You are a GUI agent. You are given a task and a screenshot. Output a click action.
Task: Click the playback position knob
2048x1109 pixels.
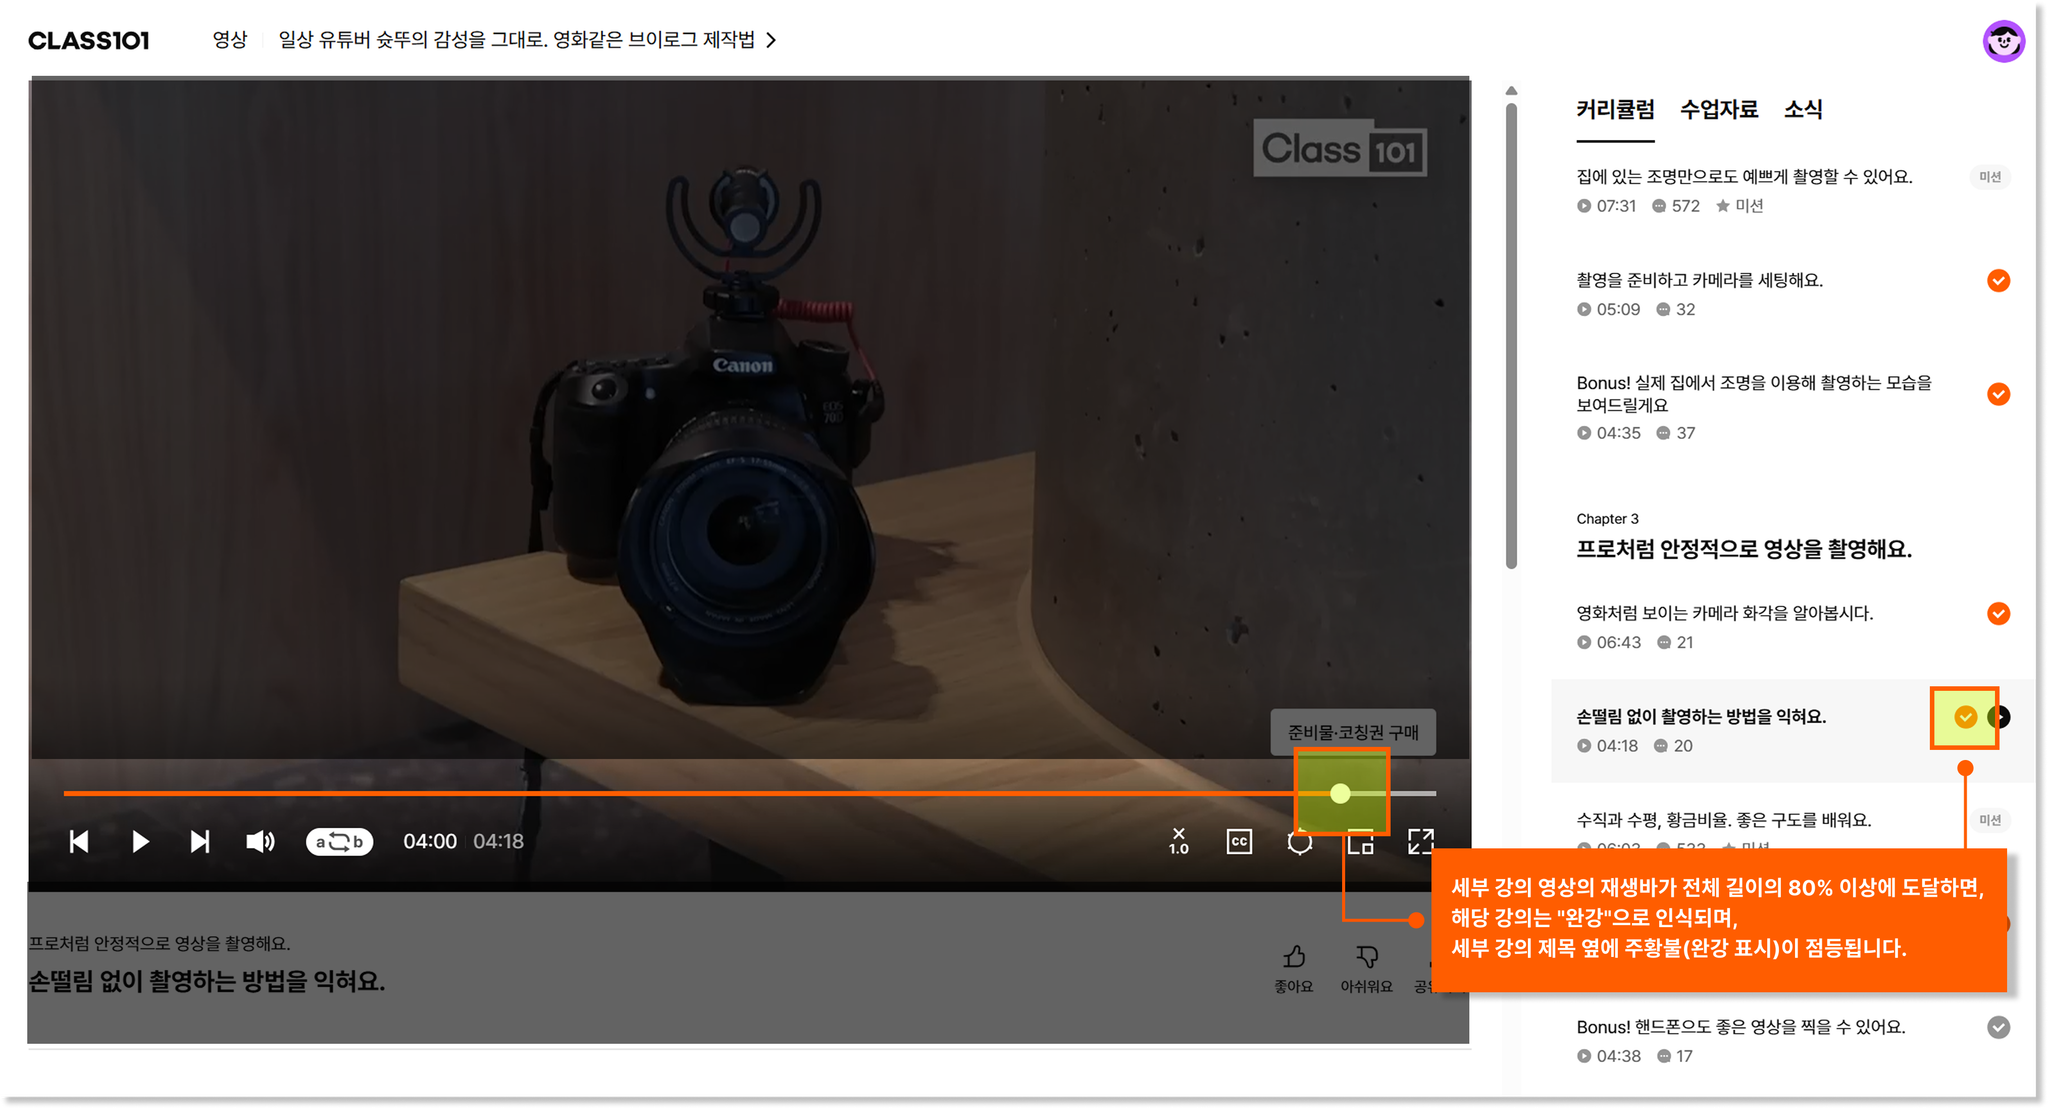[1340, 793]
